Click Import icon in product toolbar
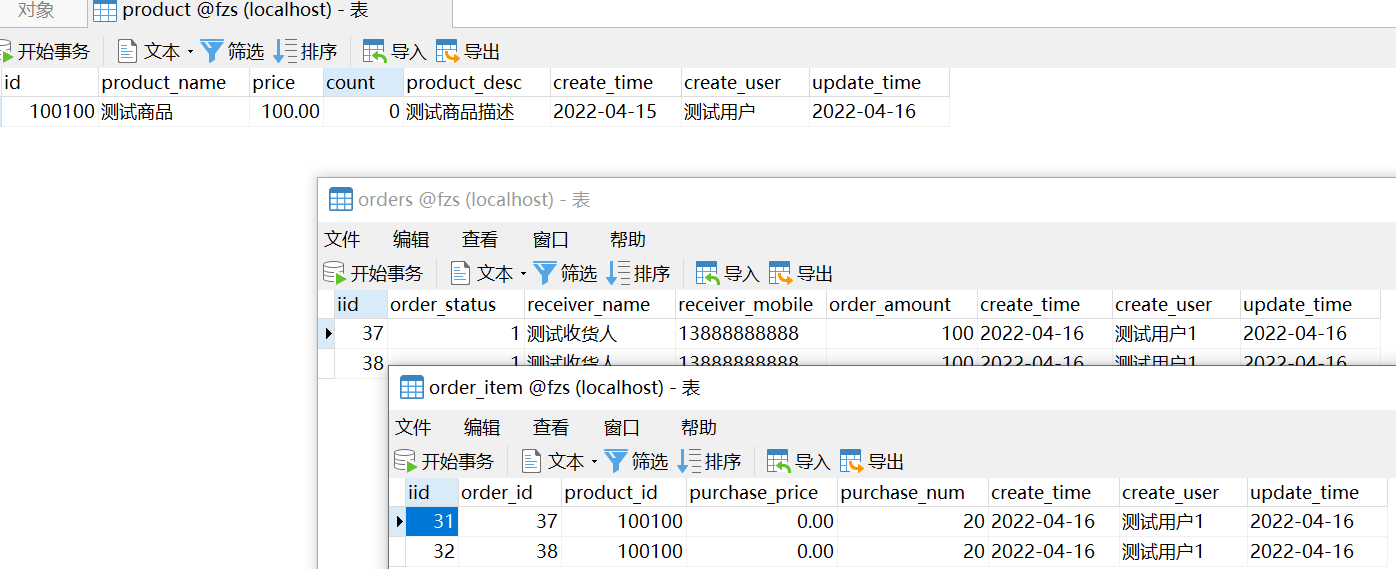Viewport: 1396px width, 569px height. click(x=374, y=51)
